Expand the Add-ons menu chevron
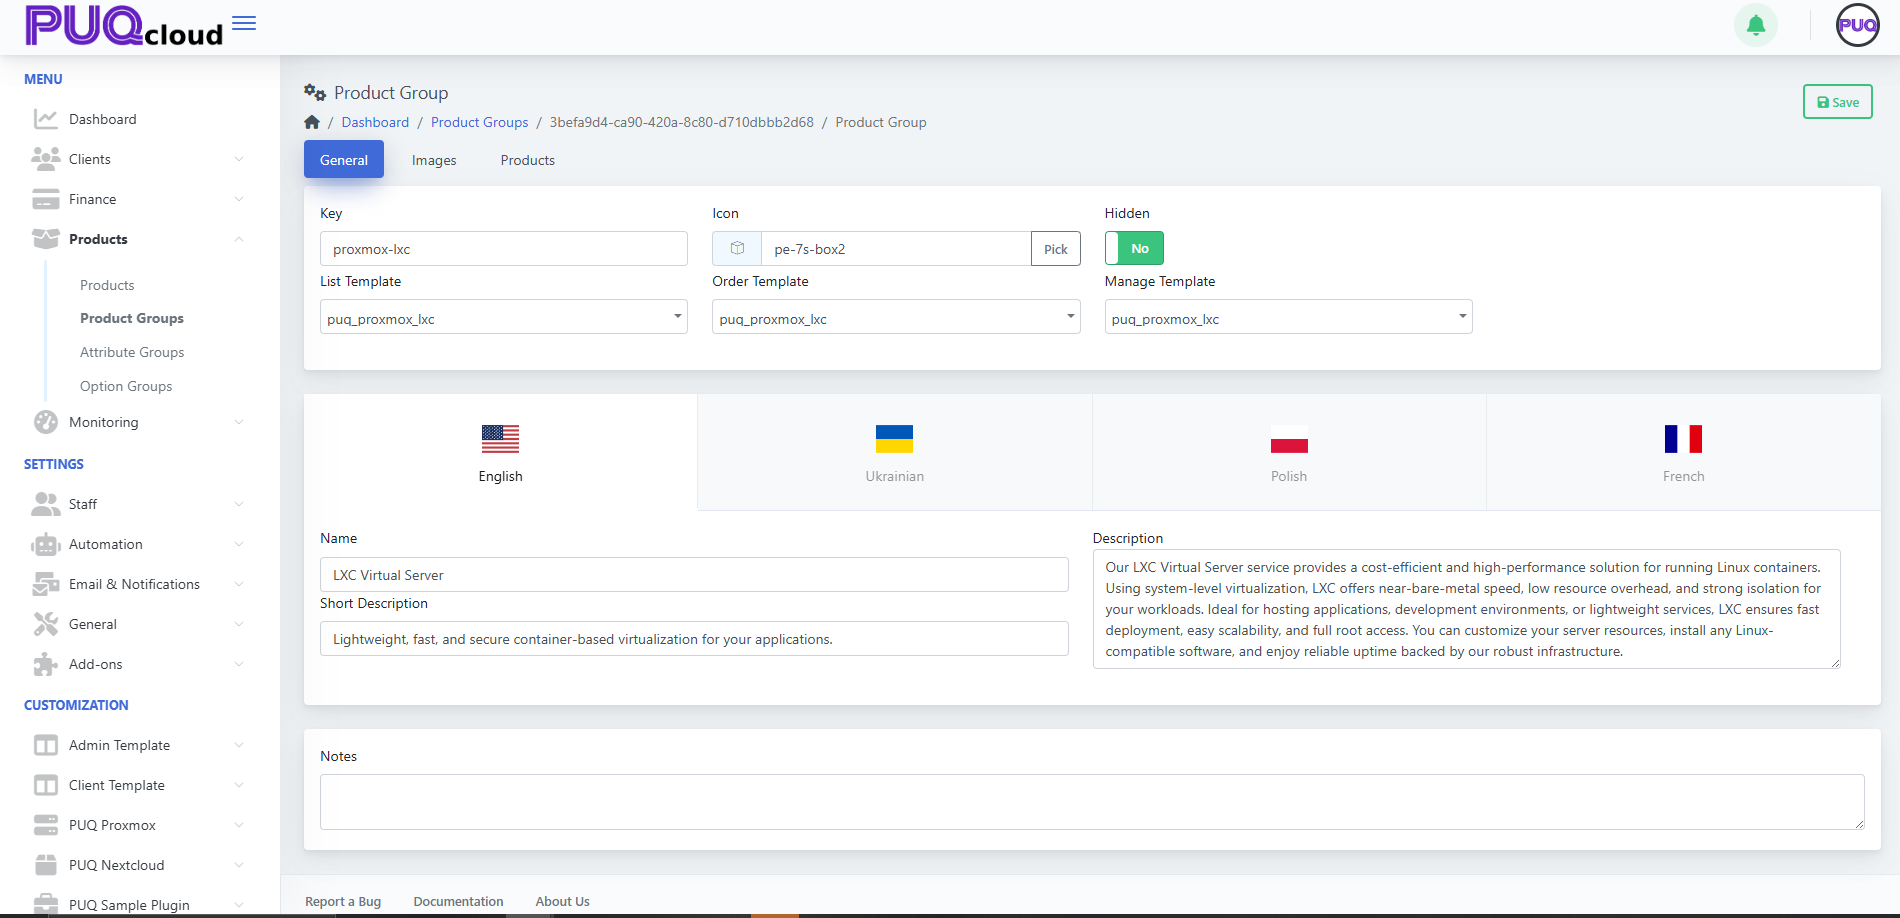 (x=239, y=664)
